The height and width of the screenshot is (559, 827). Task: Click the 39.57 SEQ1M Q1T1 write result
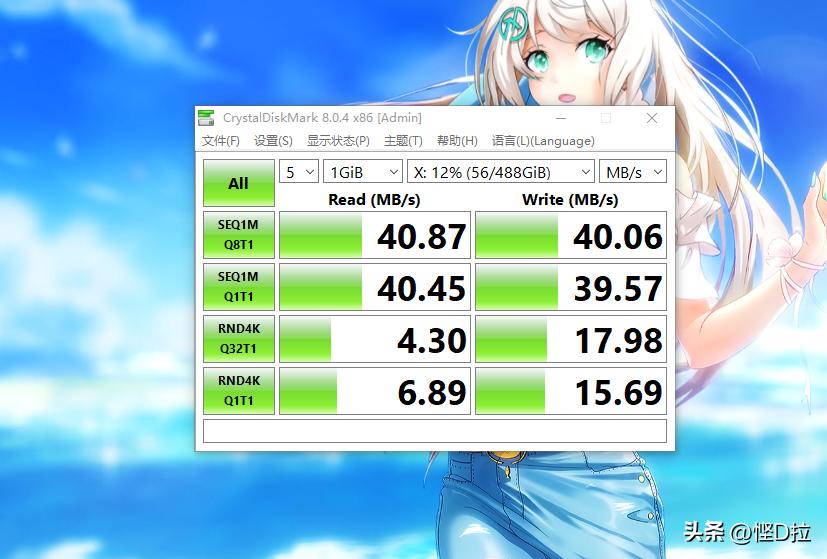[x=571, y=287]
